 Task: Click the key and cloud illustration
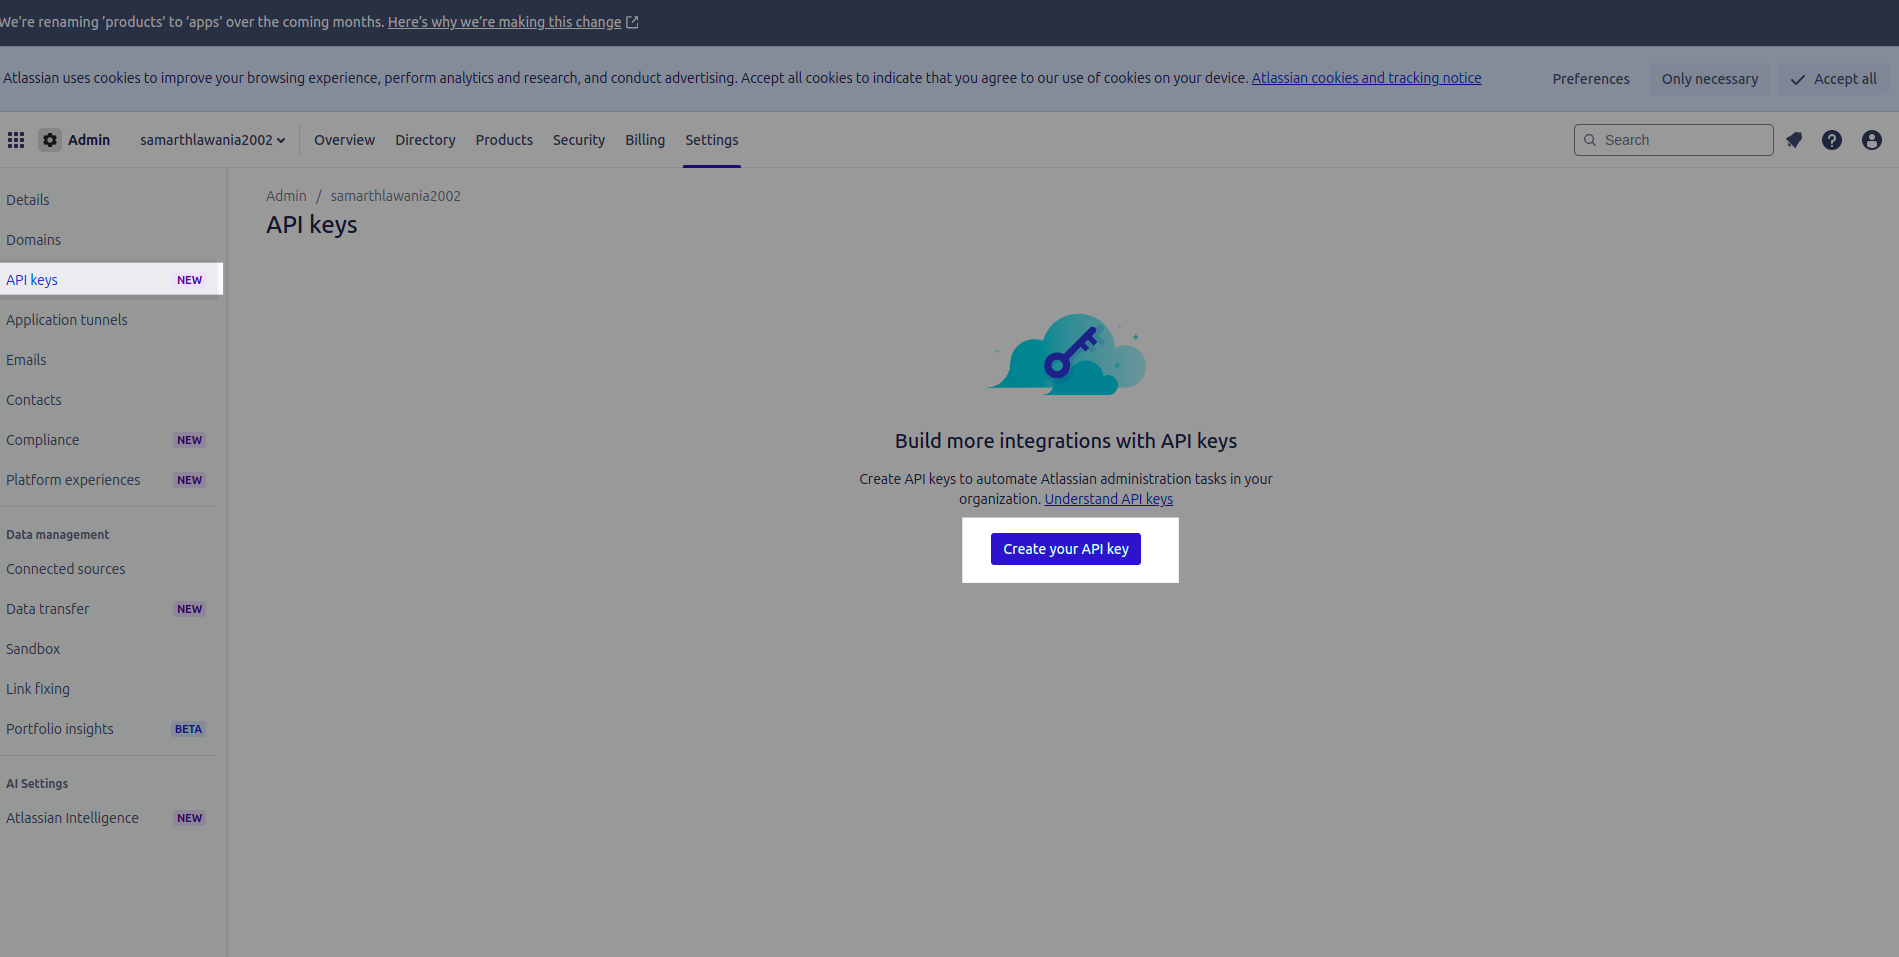(1067, 354)
